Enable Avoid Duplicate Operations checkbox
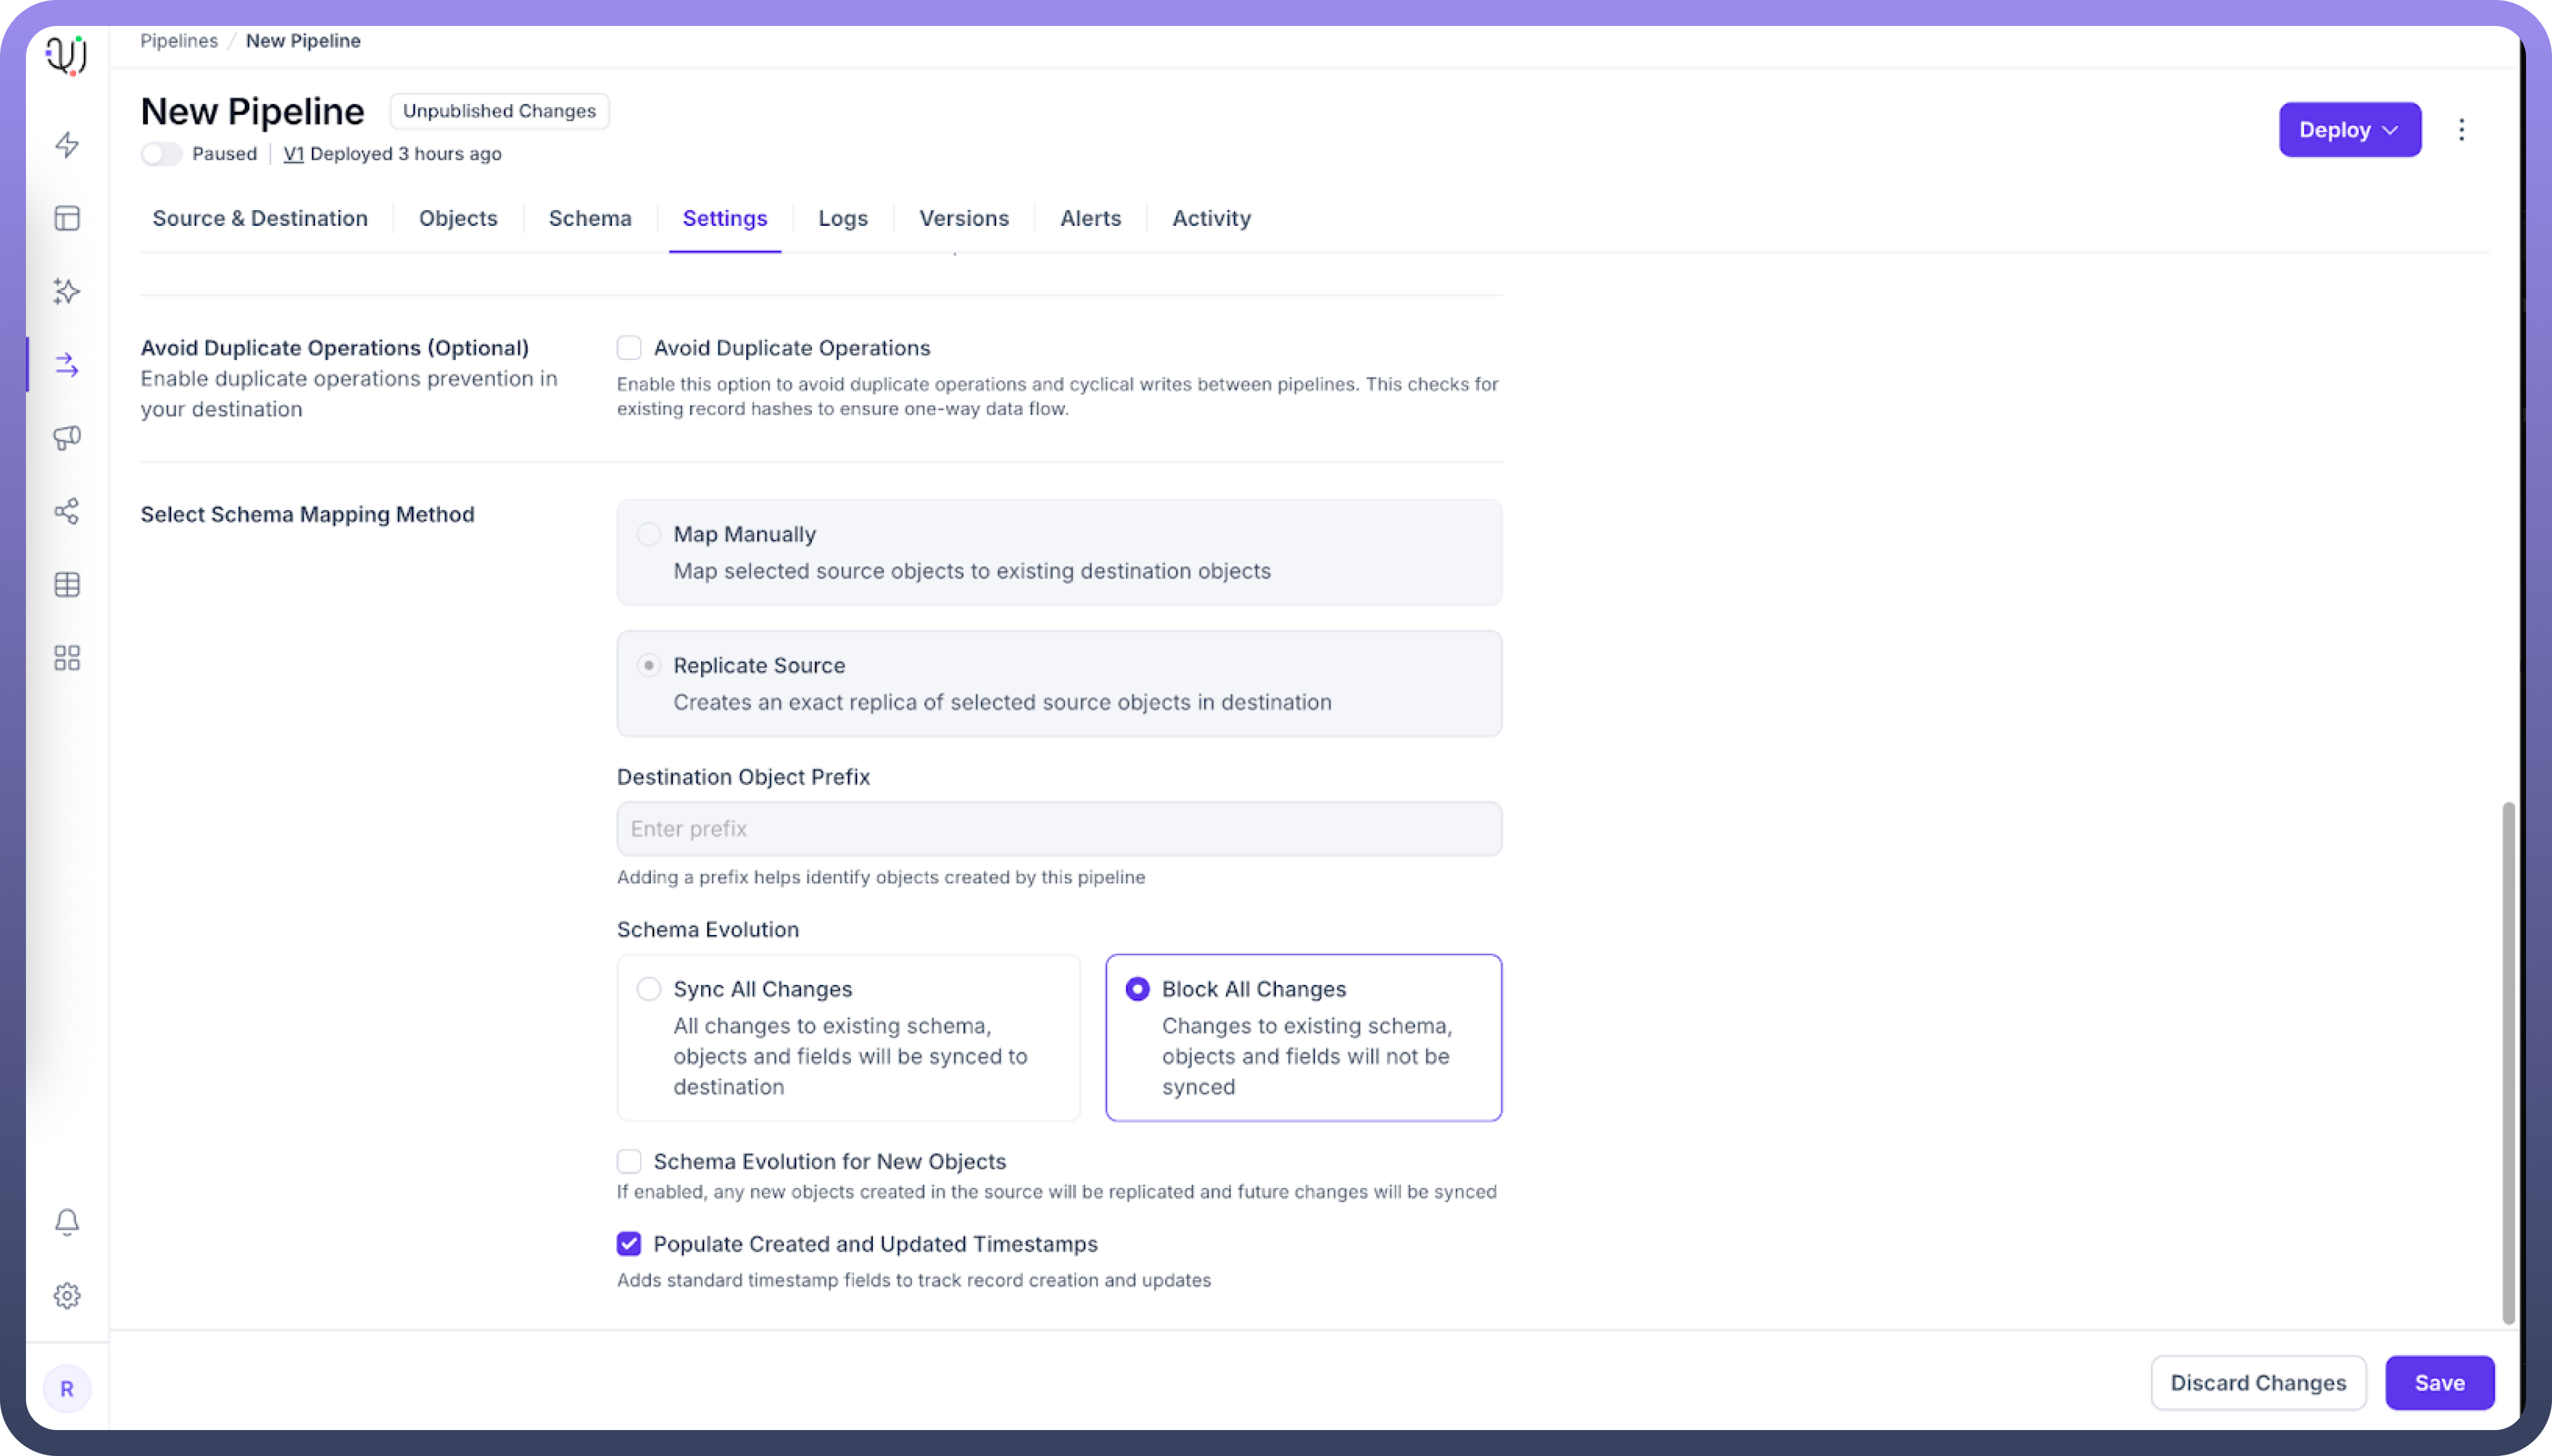2552x1456 pixels. [629, 348]
